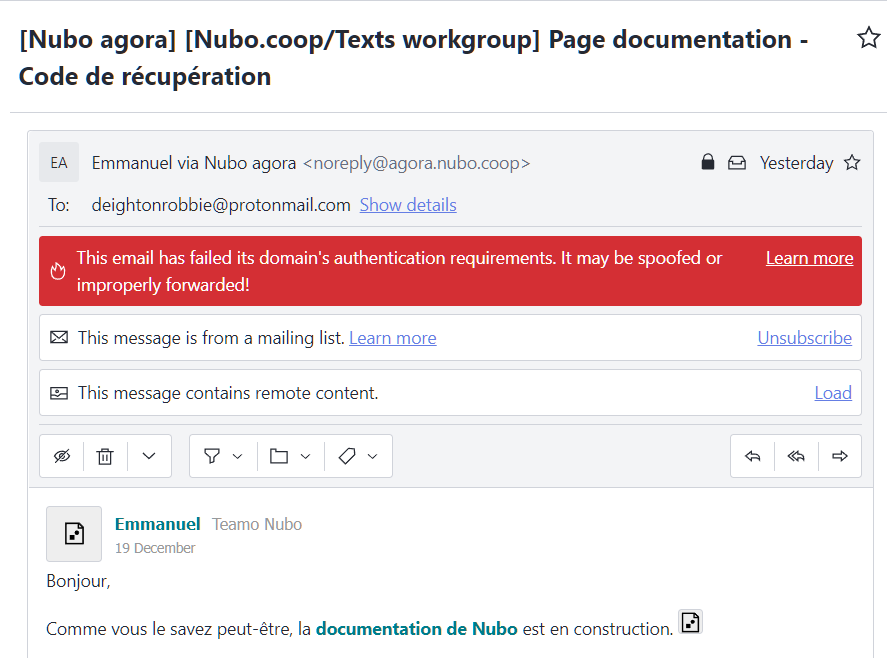Expand more actions chevron beside trash
The image size is (887, 658).
(149, 456)
